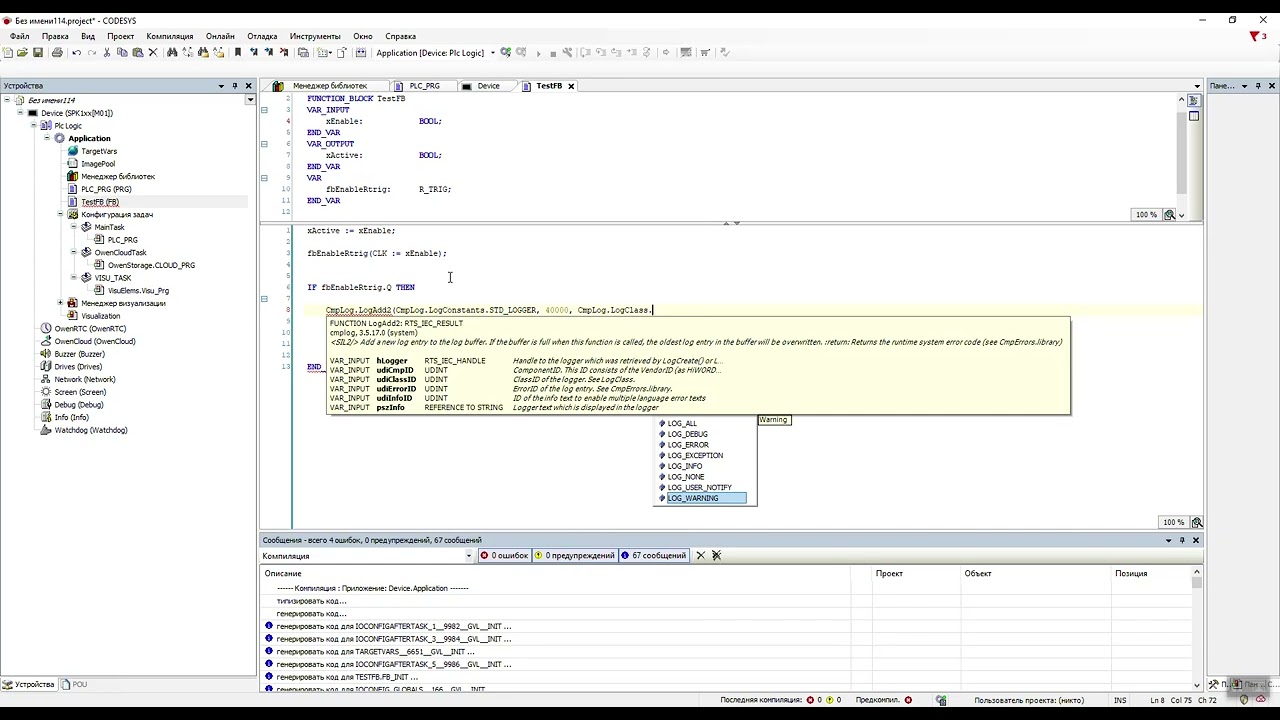
Task: Click the open project folder icon
Action: pos(22,53)
